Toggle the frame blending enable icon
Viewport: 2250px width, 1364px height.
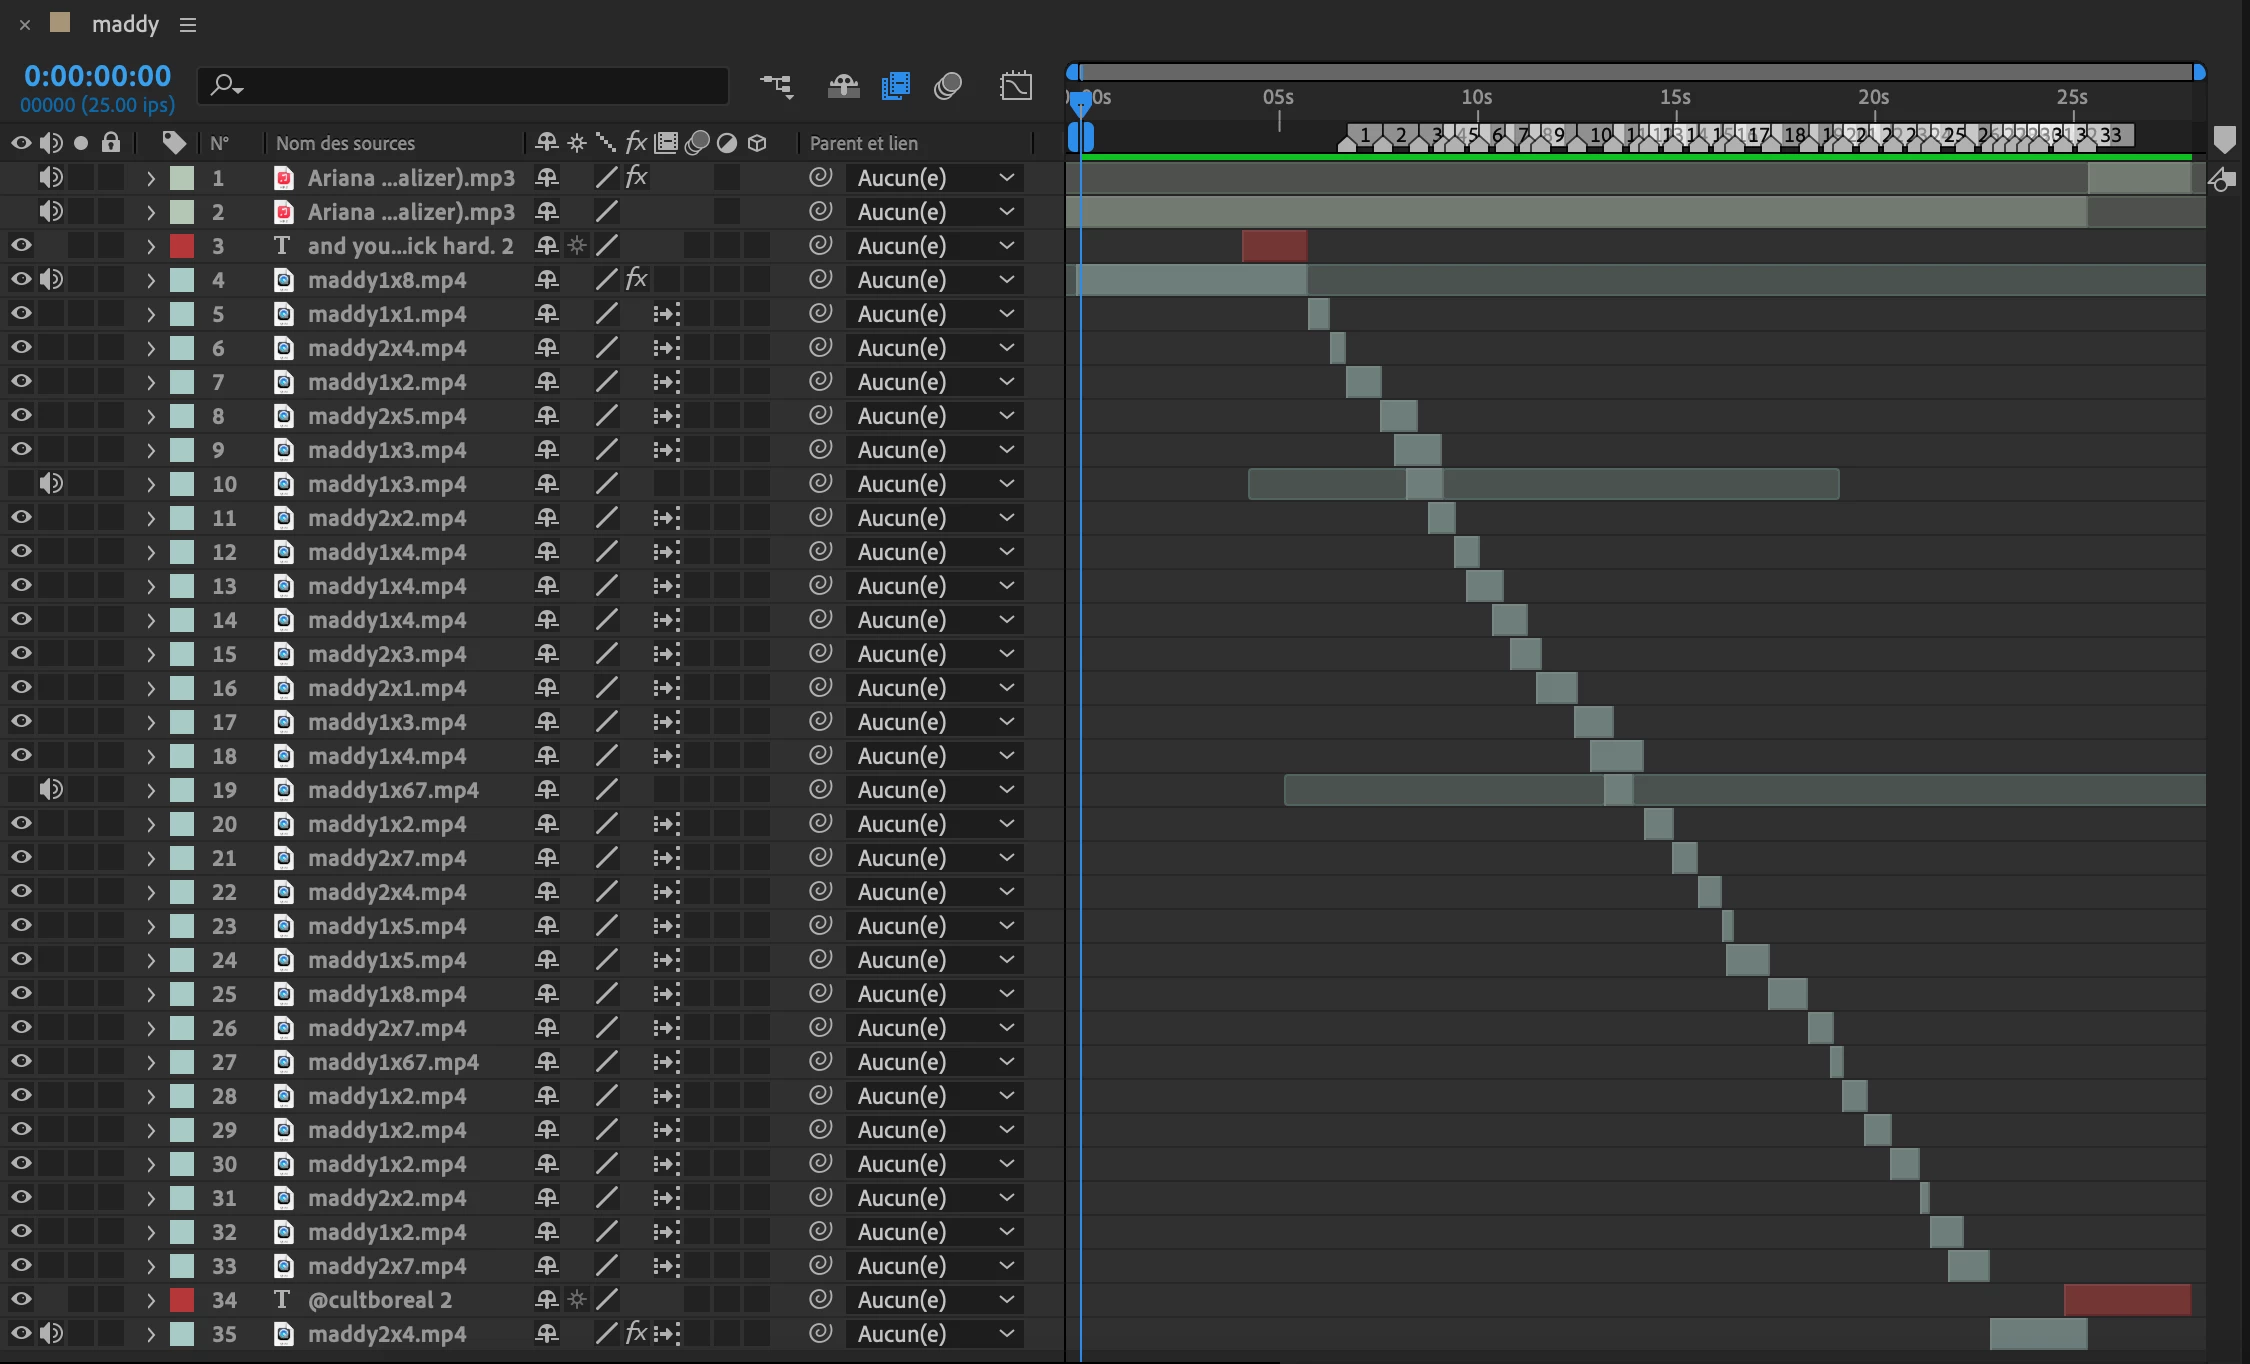(895, 87)
